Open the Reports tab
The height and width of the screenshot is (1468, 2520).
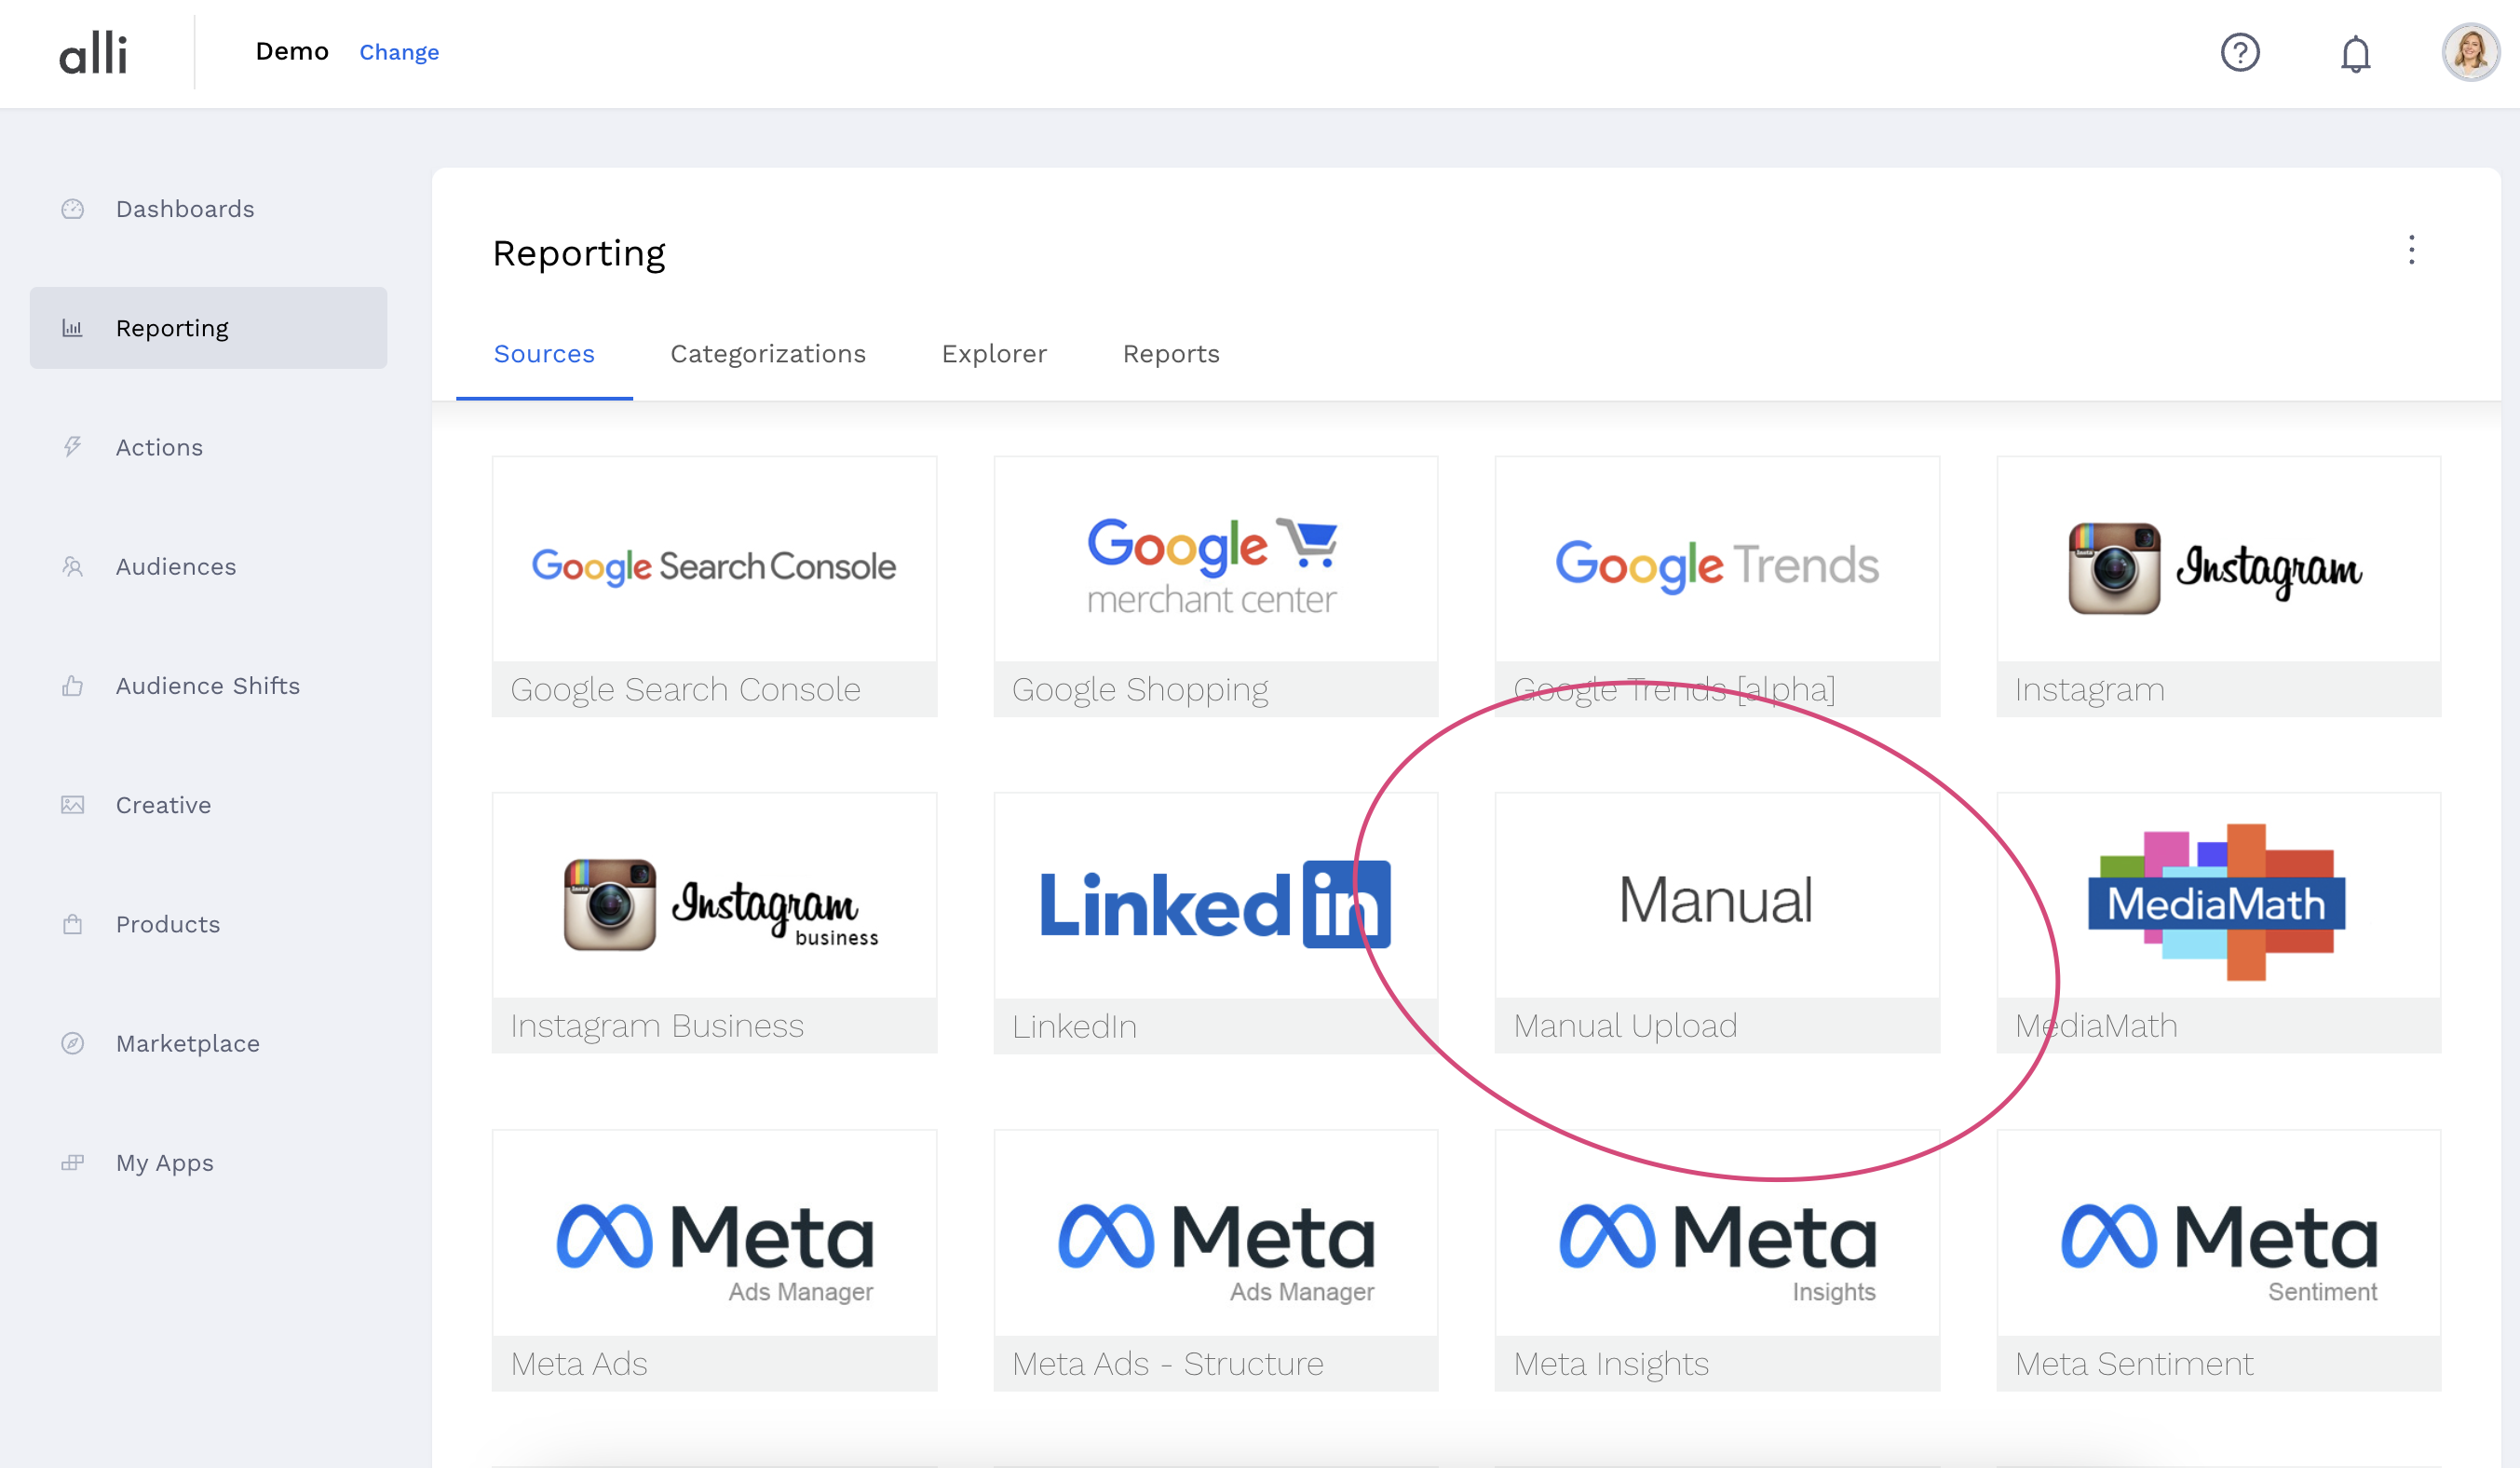tap(1171, 354)
